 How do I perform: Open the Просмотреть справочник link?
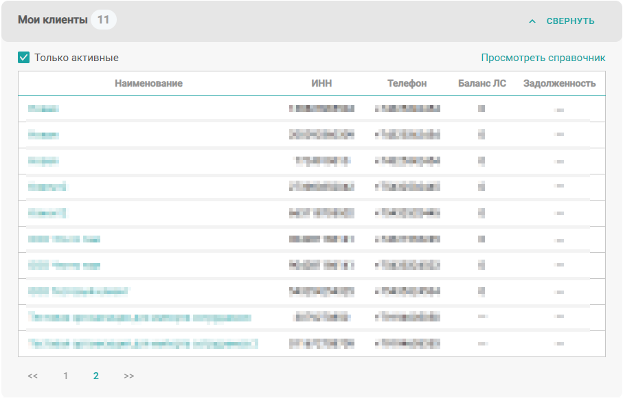click(x=543, y=58)
